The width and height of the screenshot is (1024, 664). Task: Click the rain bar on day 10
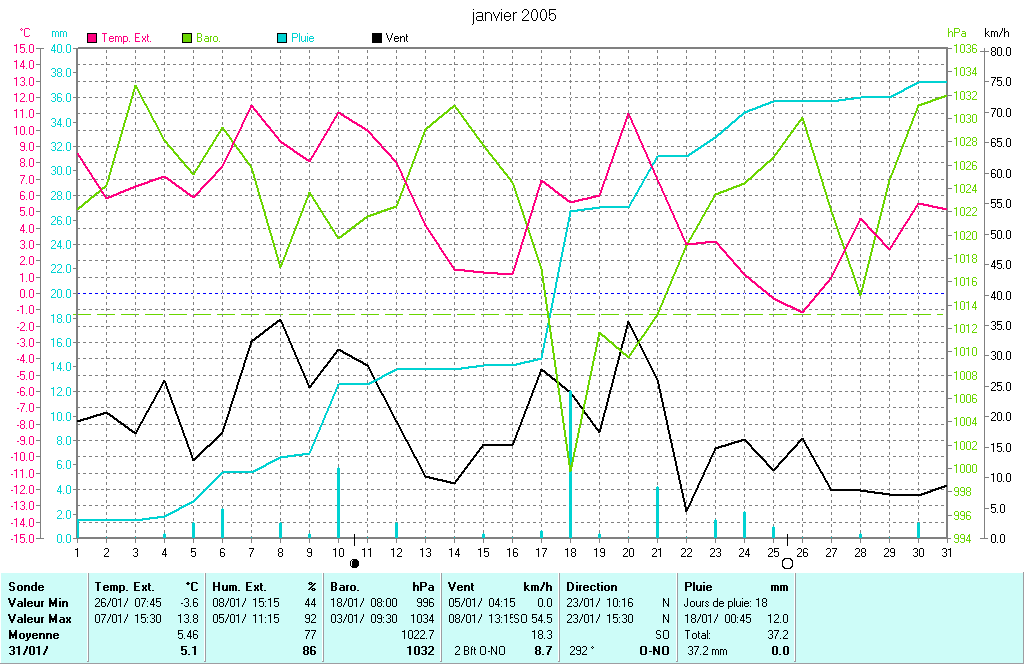tap(338, 502)
